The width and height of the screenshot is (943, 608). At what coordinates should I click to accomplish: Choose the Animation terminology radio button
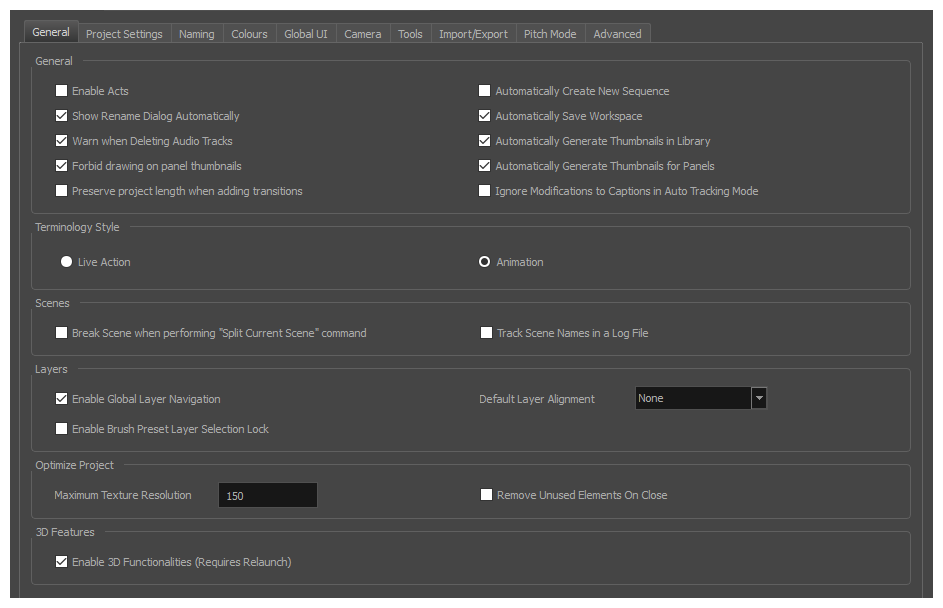pos(484,262)
